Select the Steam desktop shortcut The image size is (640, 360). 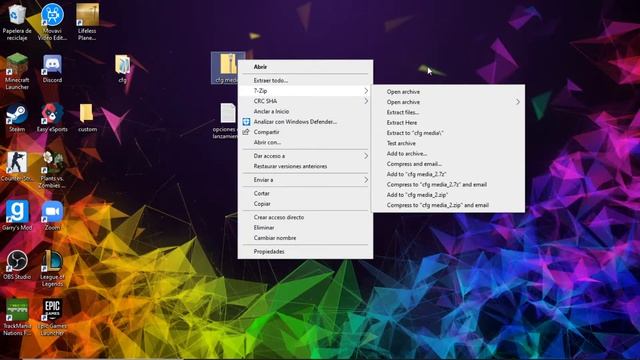[x=17, y=118]
